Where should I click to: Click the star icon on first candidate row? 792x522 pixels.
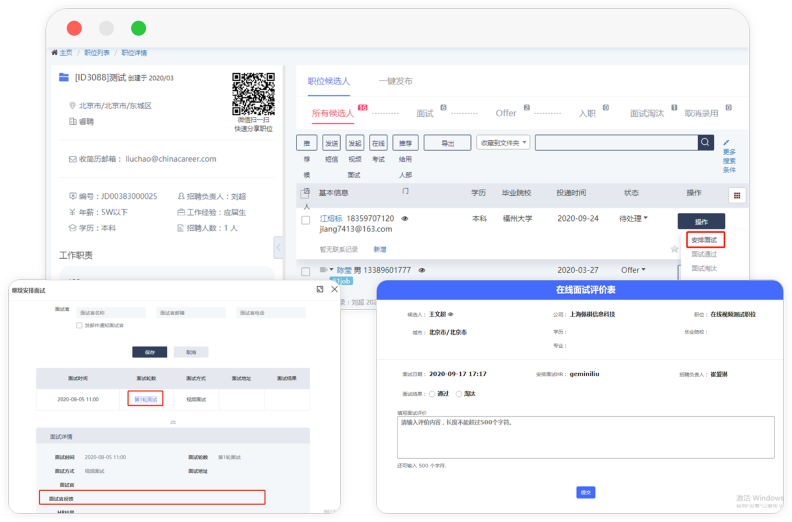coord(674,249)
